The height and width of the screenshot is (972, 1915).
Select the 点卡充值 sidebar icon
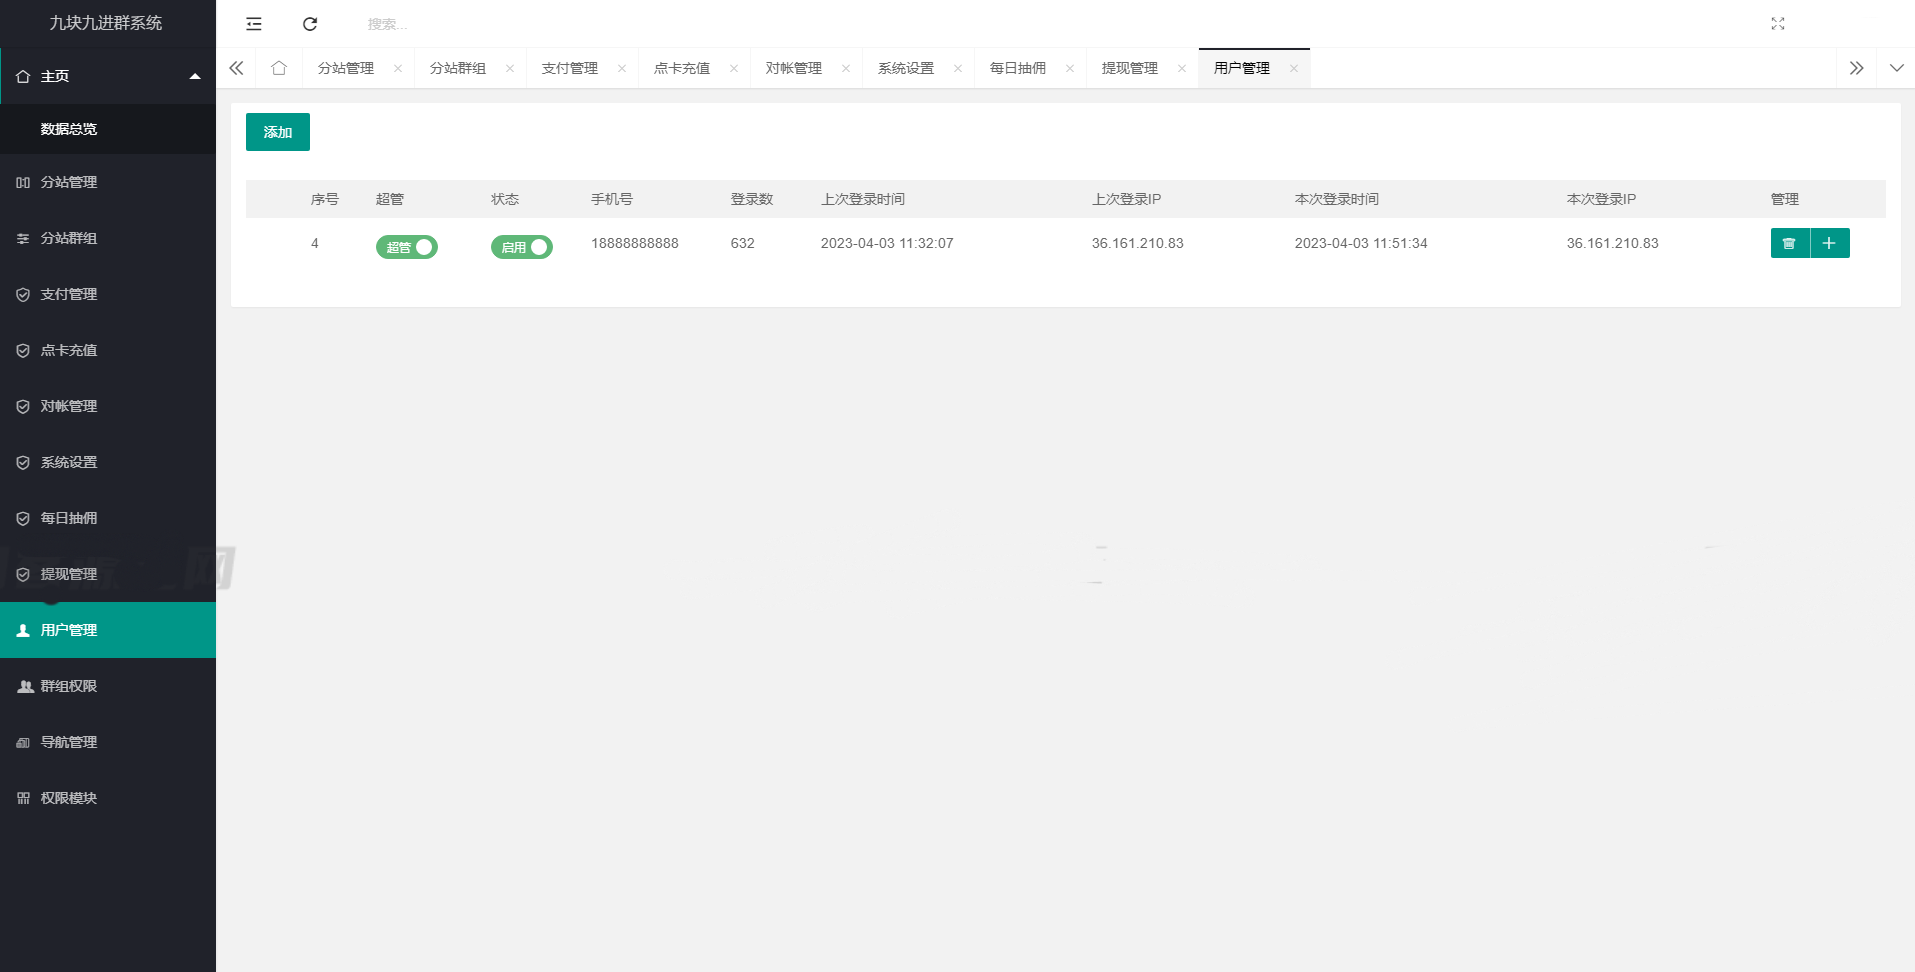point(22,350)
